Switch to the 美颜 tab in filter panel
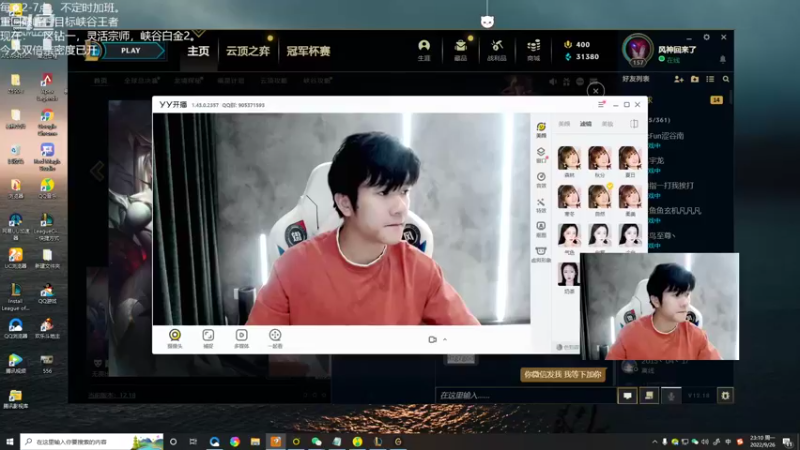800x450 pixels. [564, 124]
